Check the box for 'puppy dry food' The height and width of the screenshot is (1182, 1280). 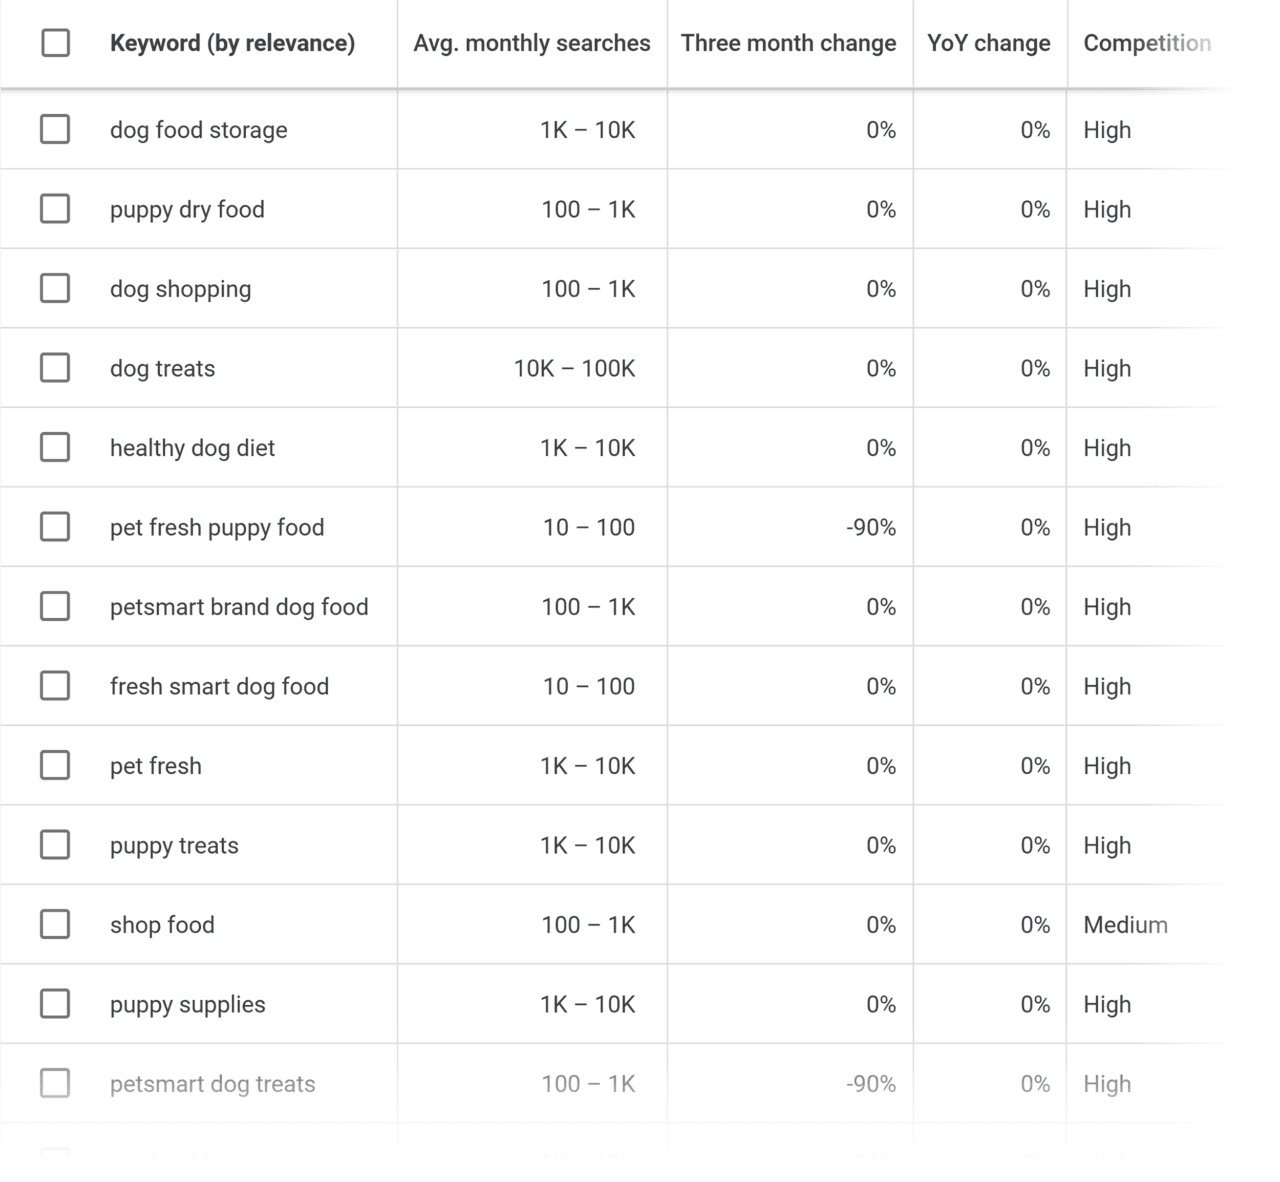55,209
